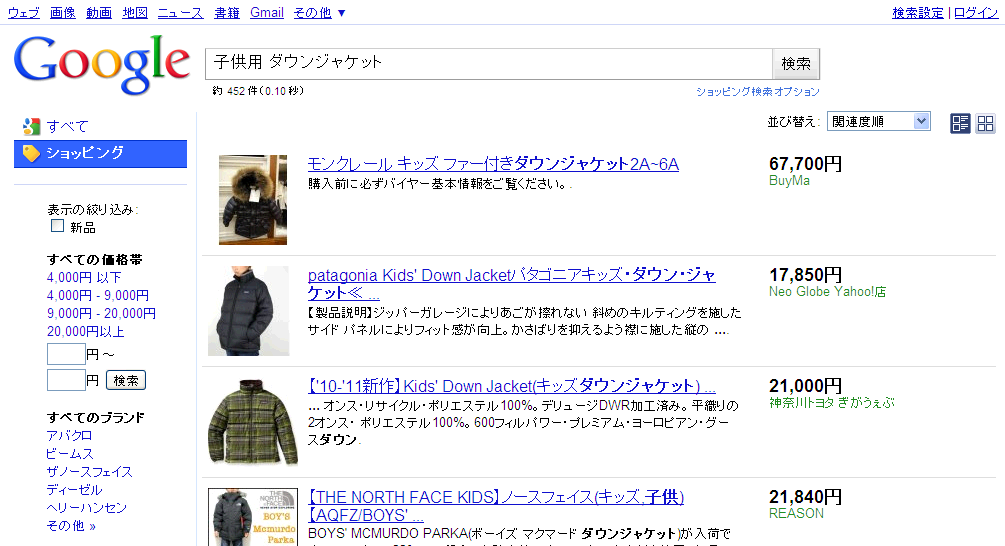The width and height of the screenshot is (1005, 546).
Task: Filter by brand ヘリーハンセン
Action: 87,508
